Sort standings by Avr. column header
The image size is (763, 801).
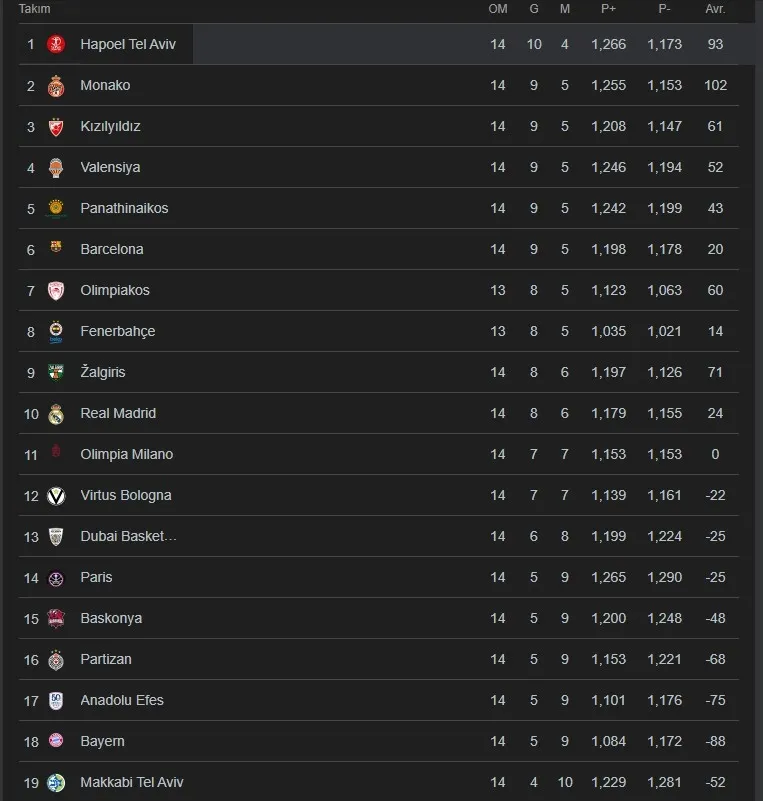coord(715,9)
